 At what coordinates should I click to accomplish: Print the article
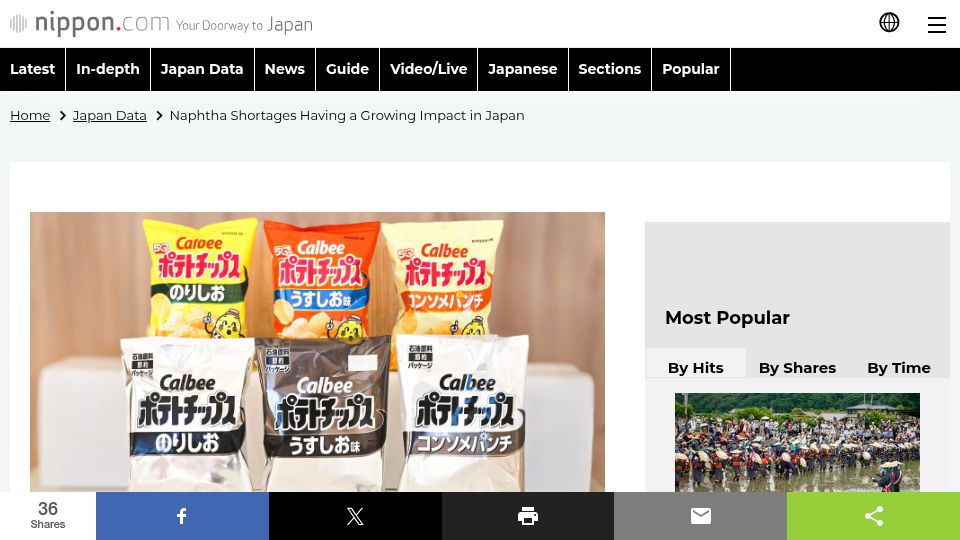[528, 516]
